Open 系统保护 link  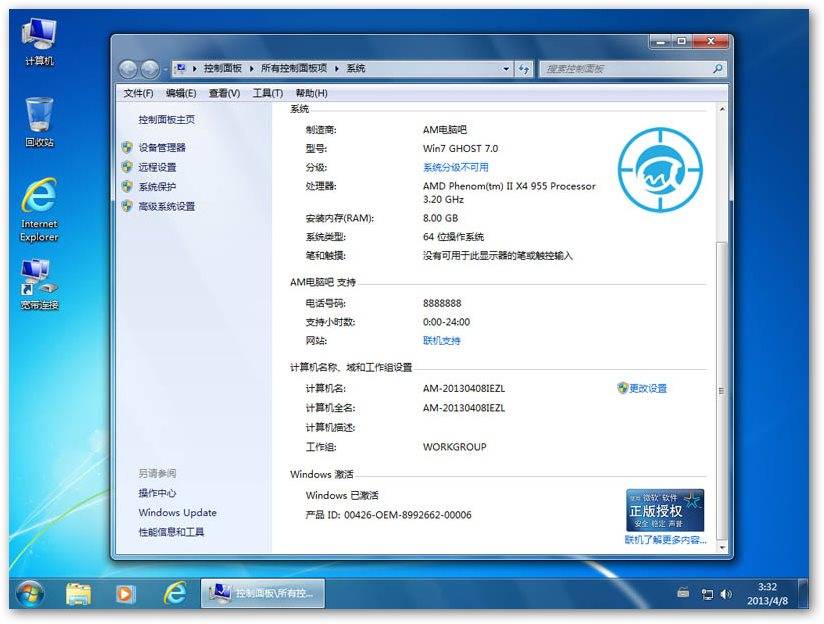point(157,187)
